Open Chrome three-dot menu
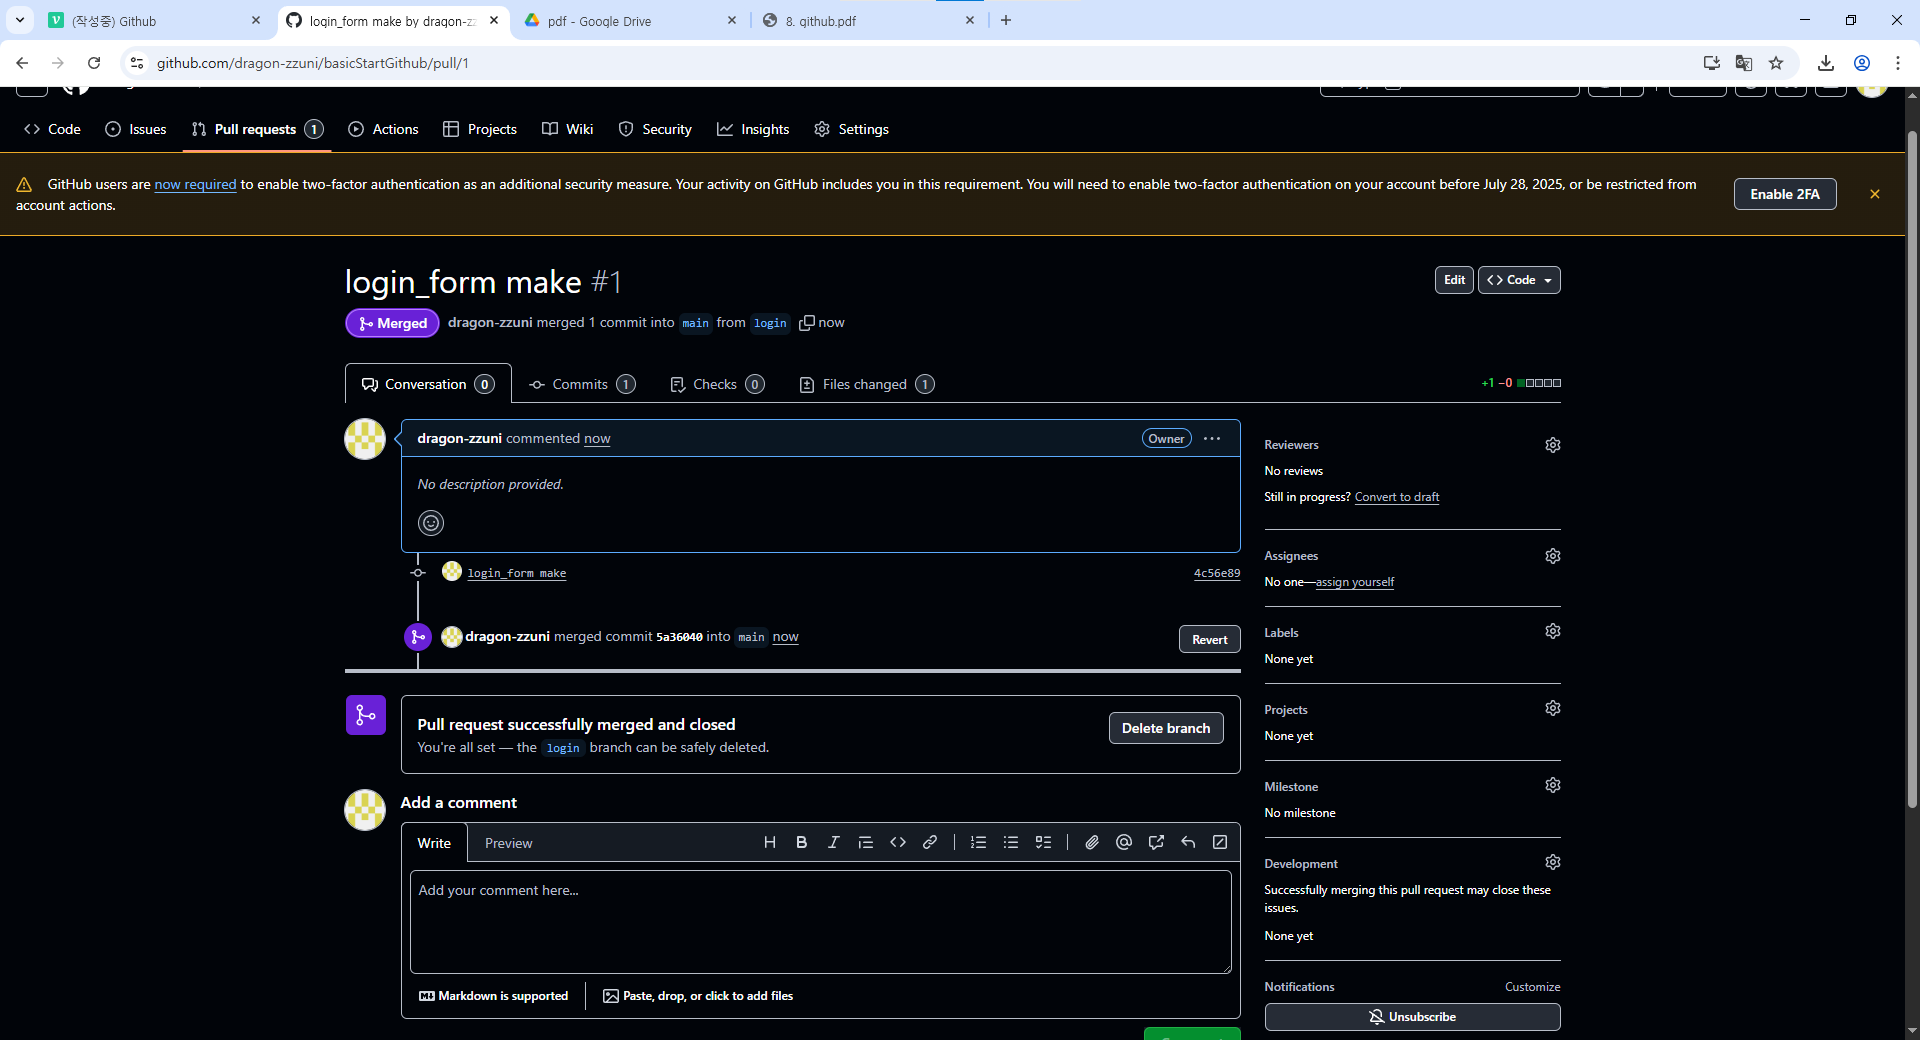This screenshot has width=1920, height=1040. click(1898, 63)
